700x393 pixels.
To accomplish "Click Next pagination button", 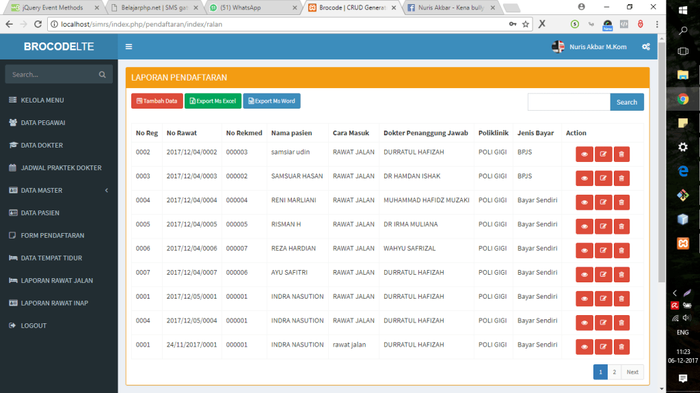I will click(x=632, y=372).
